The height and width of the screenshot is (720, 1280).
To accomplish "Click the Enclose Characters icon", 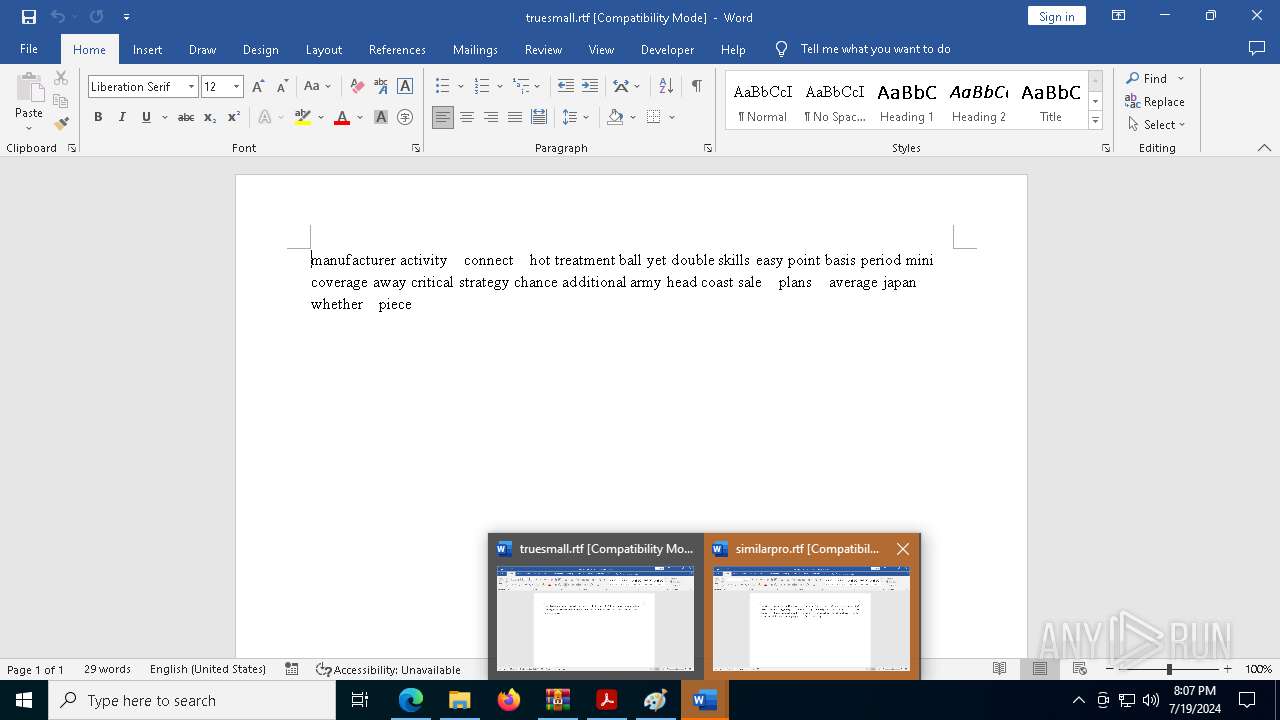I will (x=405, y=117).
